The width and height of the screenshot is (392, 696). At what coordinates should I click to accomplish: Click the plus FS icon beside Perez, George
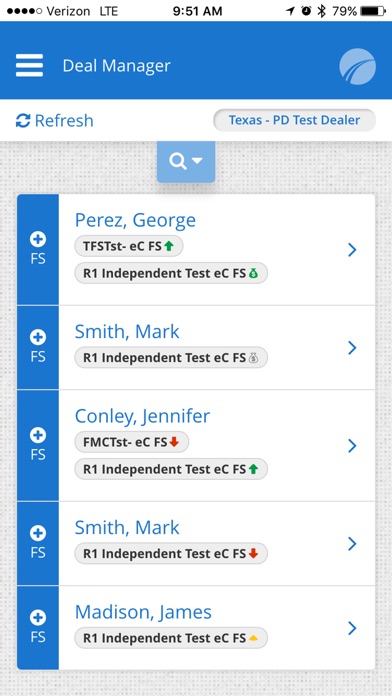tap(38, 249)
